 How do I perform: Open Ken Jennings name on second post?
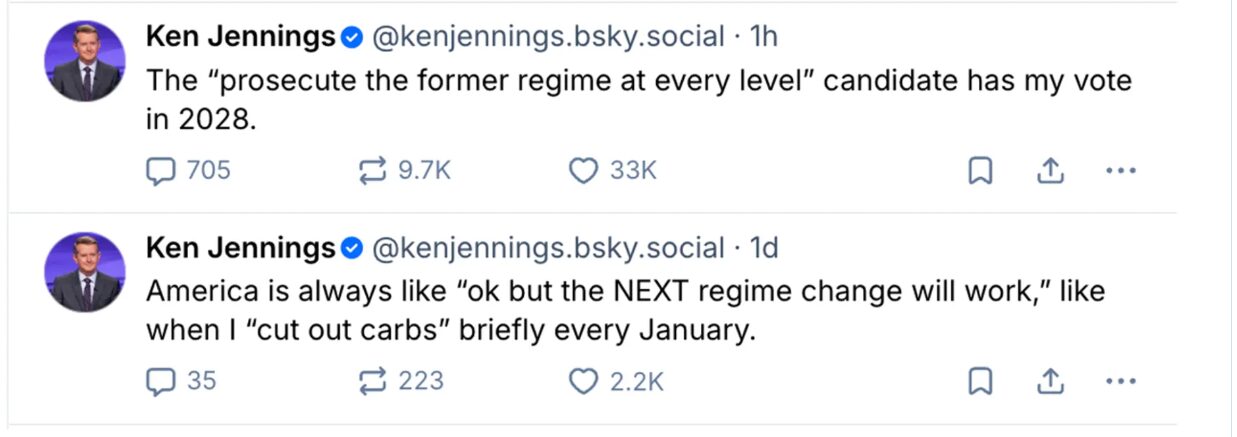click(240, 247)
